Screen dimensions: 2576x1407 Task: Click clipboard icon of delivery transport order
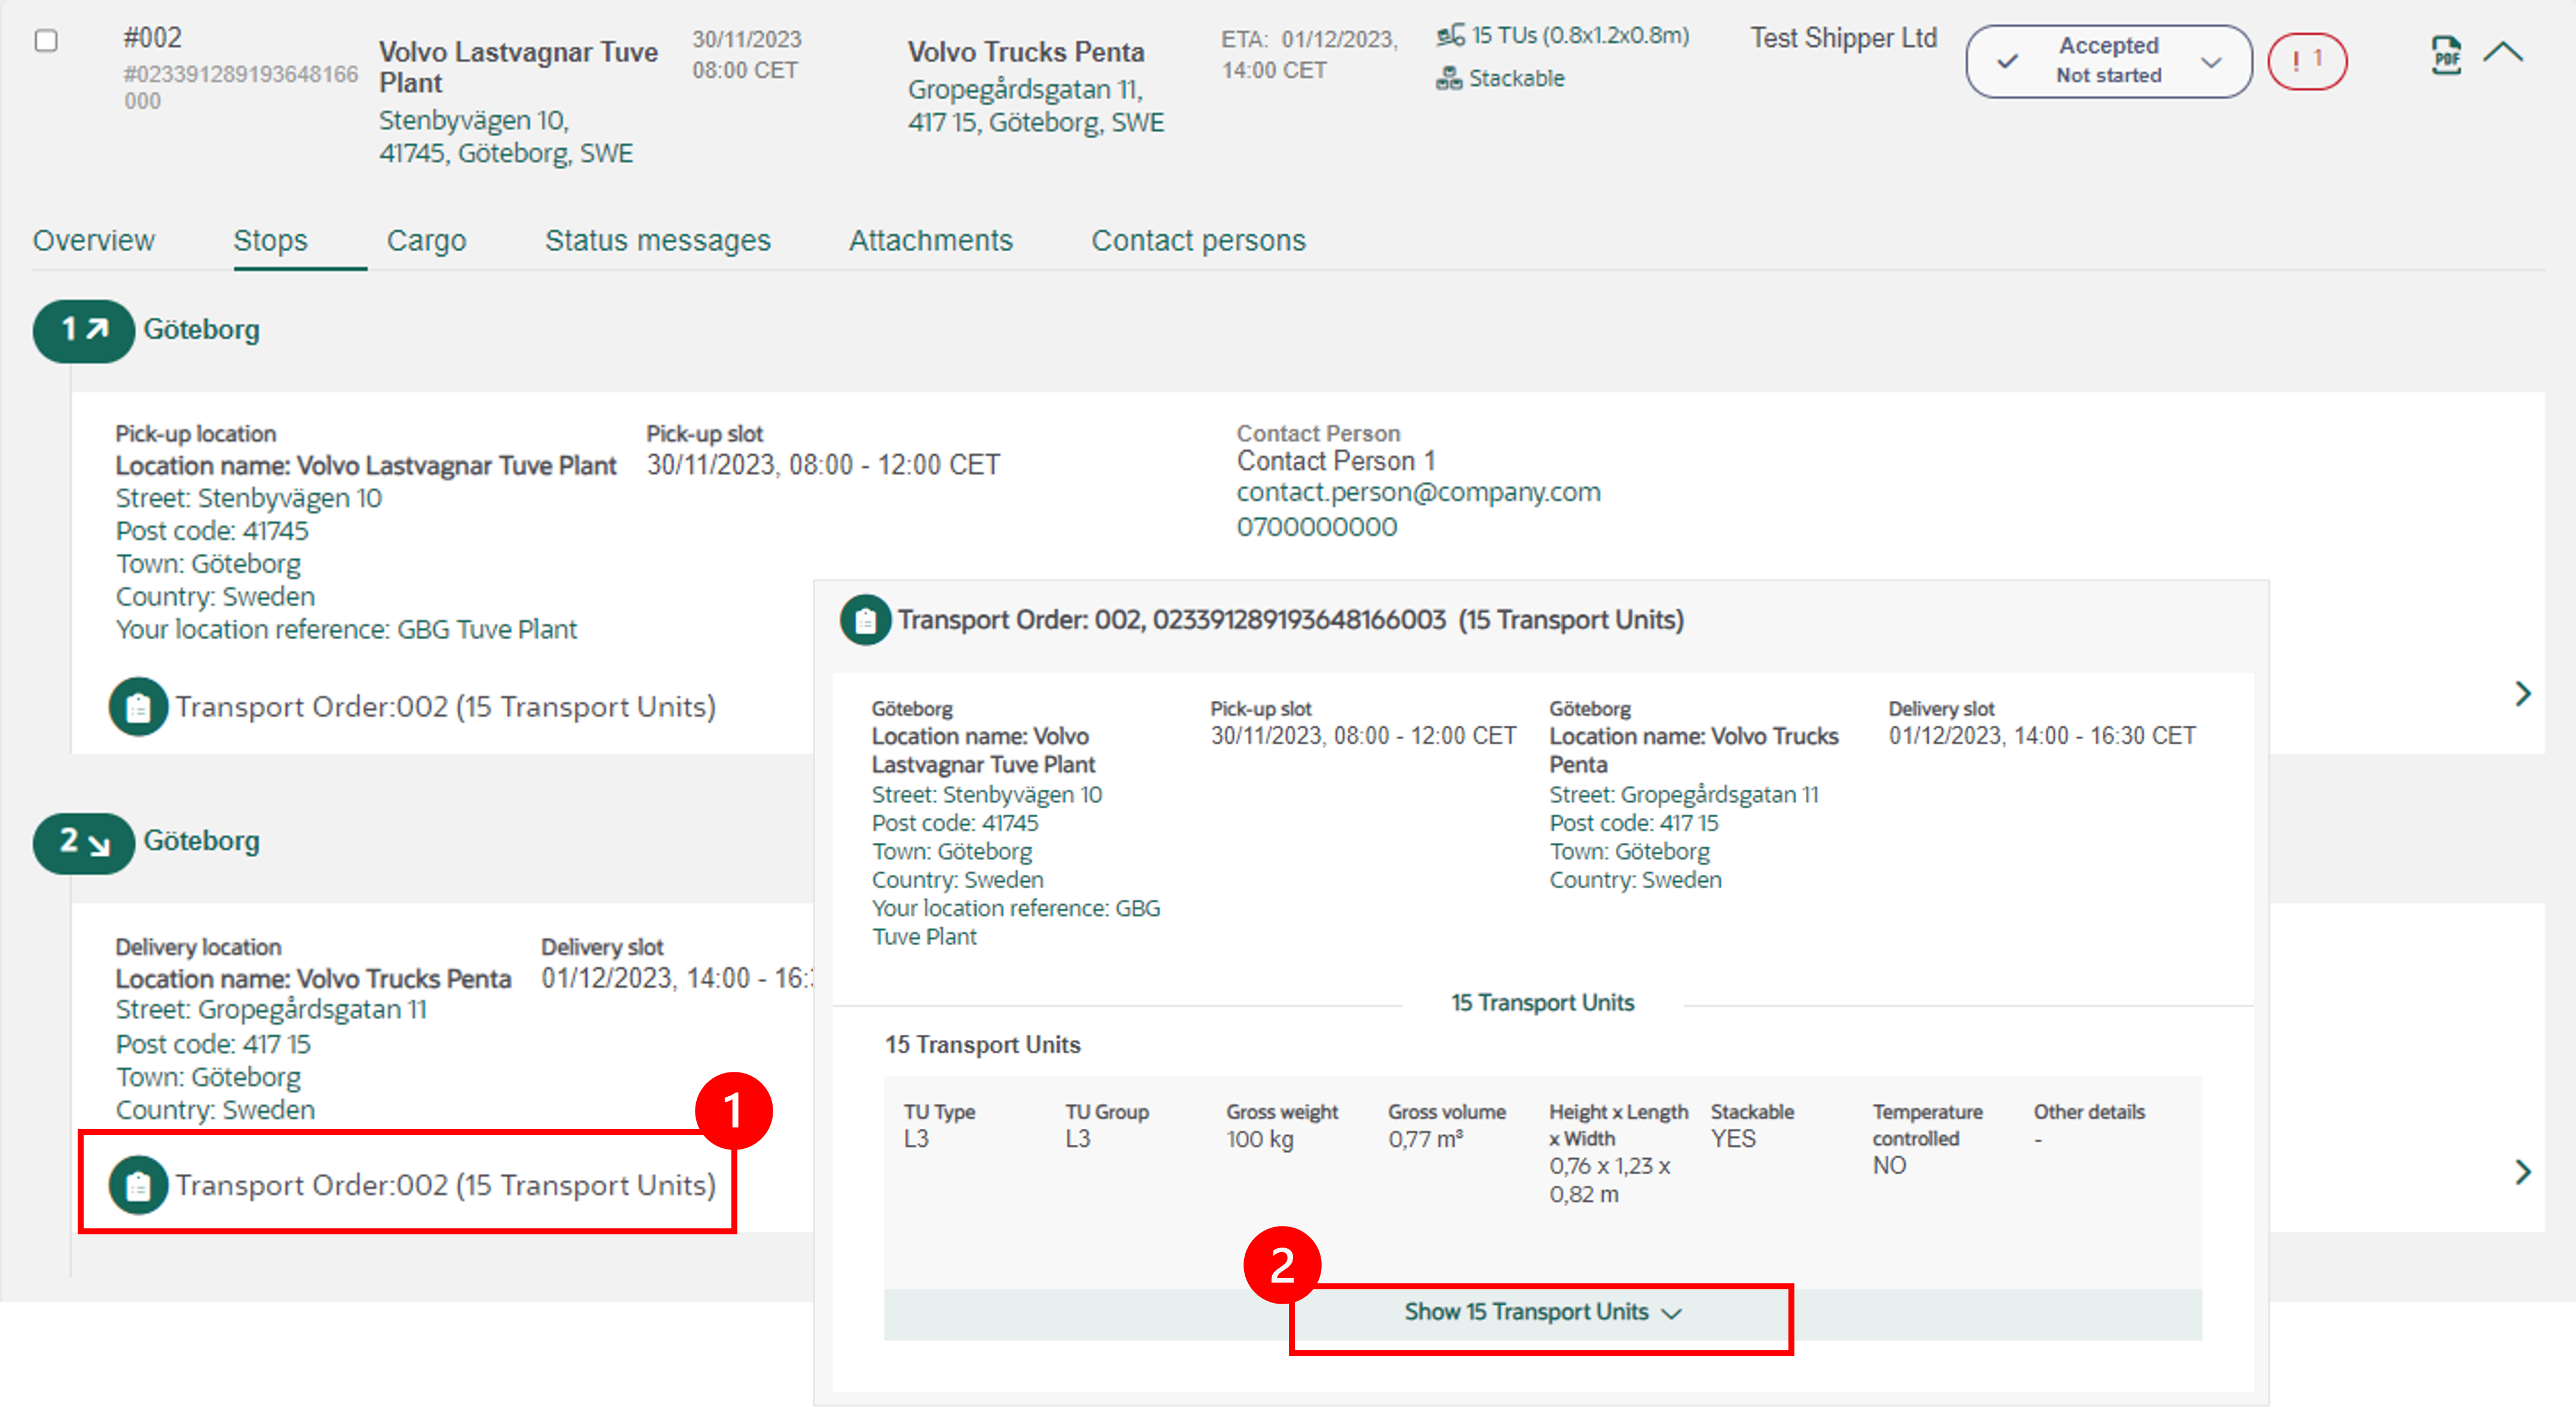coord(138,1185)
